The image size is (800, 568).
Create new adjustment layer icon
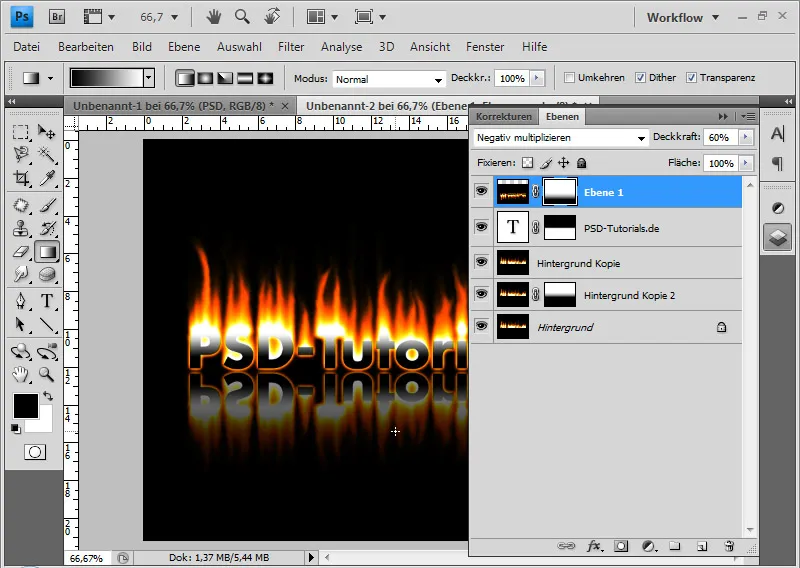pos(648,546)
